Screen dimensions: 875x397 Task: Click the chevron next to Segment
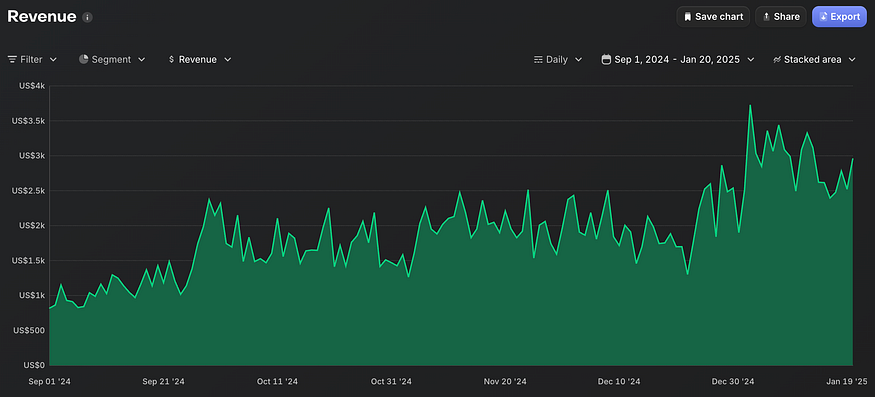click(x=141, y=59)
